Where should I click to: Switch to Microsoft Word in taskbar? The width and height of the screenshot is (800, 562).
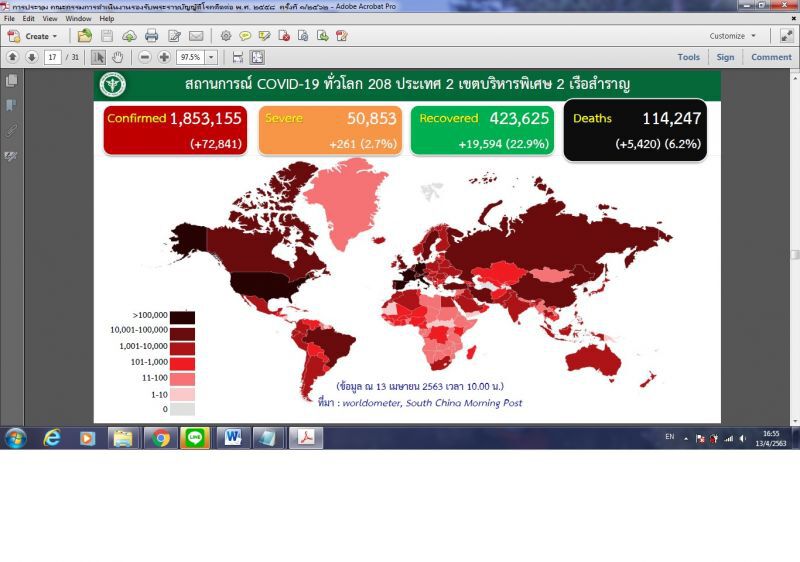click(233, 438)
